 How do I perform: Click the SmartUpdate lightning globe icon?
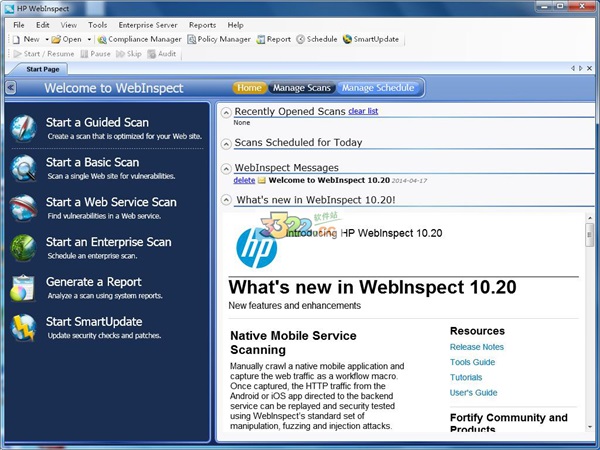tap(23, 328)
